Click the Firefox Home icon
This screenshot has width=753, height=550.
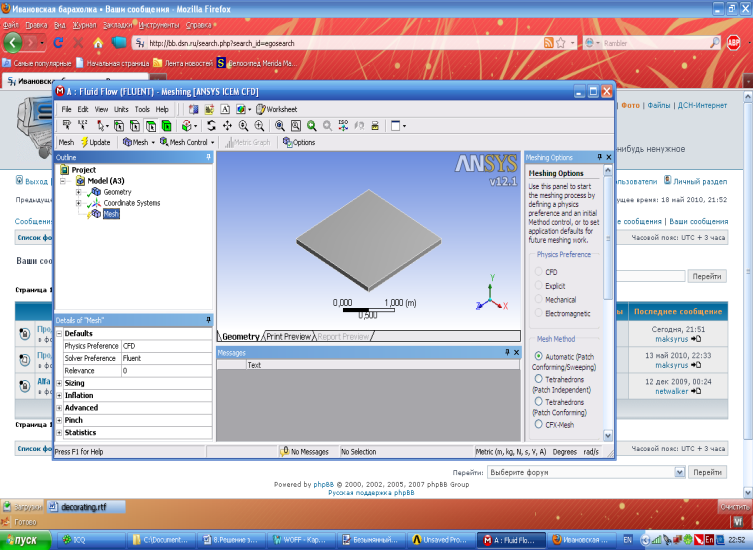tap(98, 43)
